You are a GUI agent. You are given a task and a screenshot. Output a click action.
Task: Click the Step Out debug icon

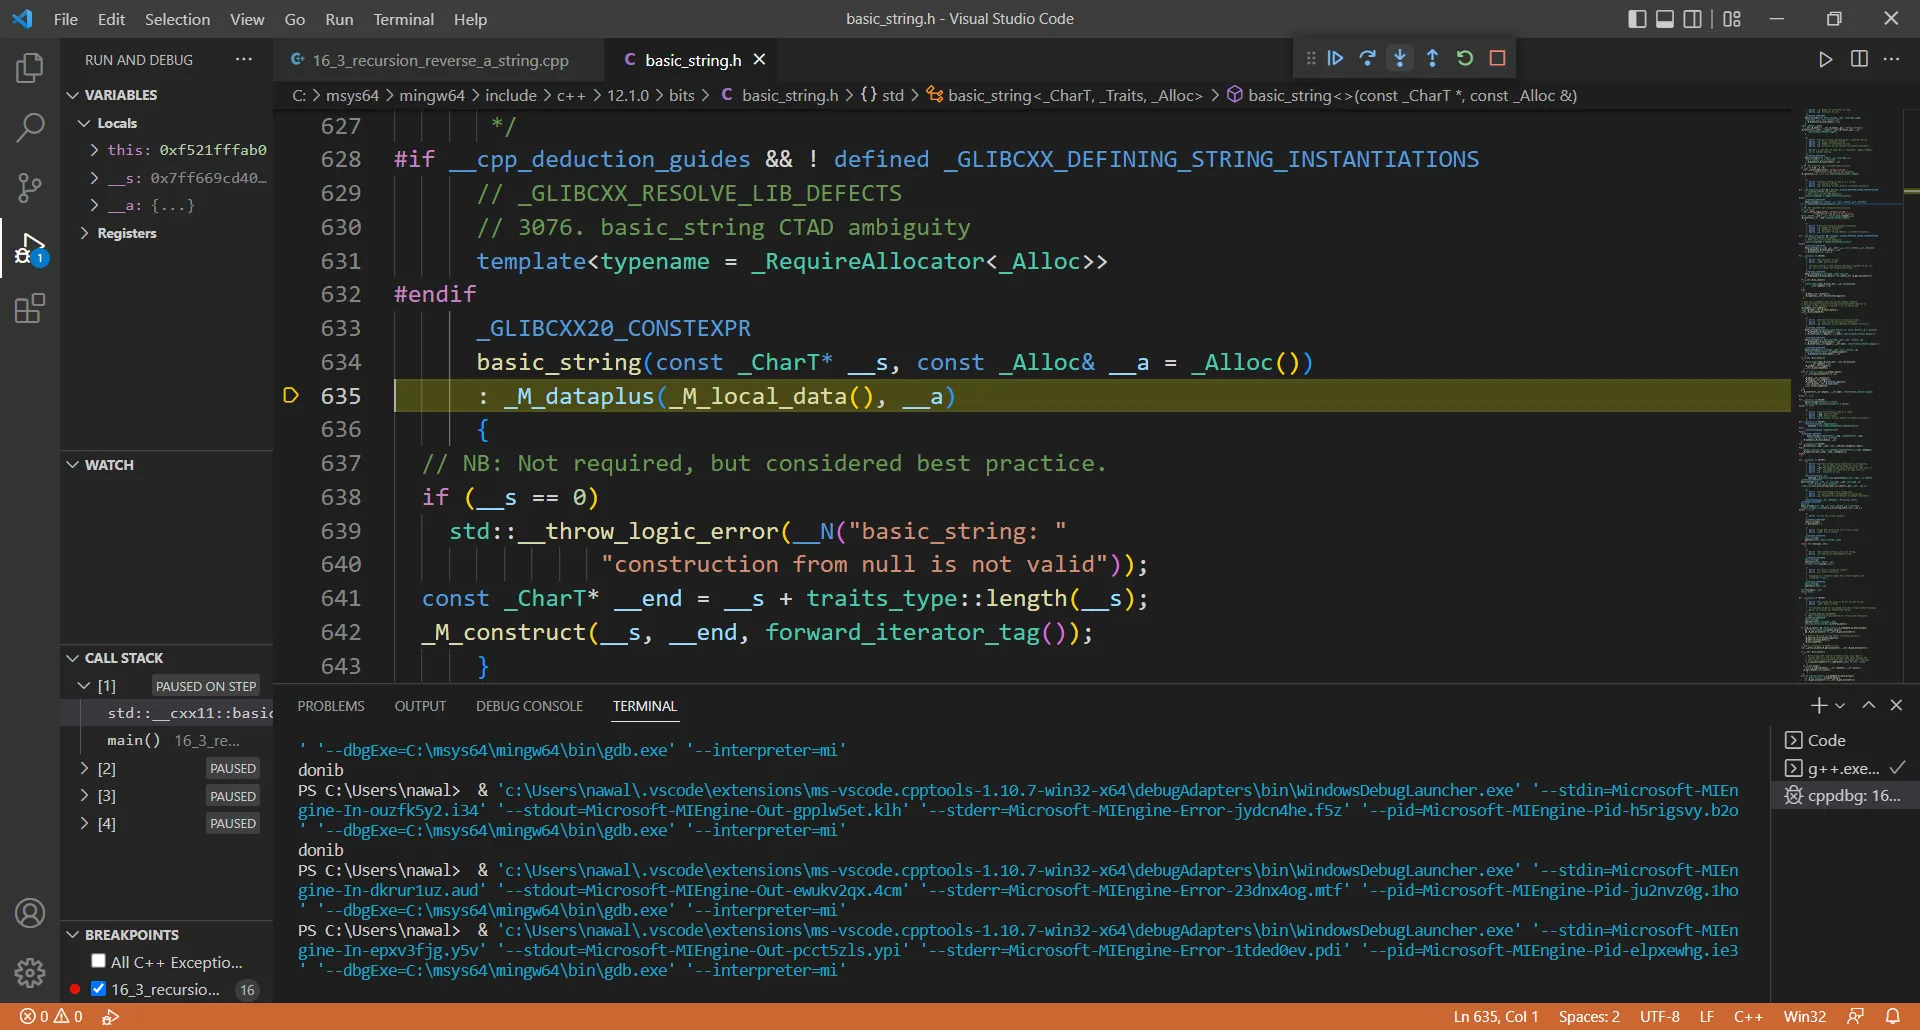(1432, 58)
